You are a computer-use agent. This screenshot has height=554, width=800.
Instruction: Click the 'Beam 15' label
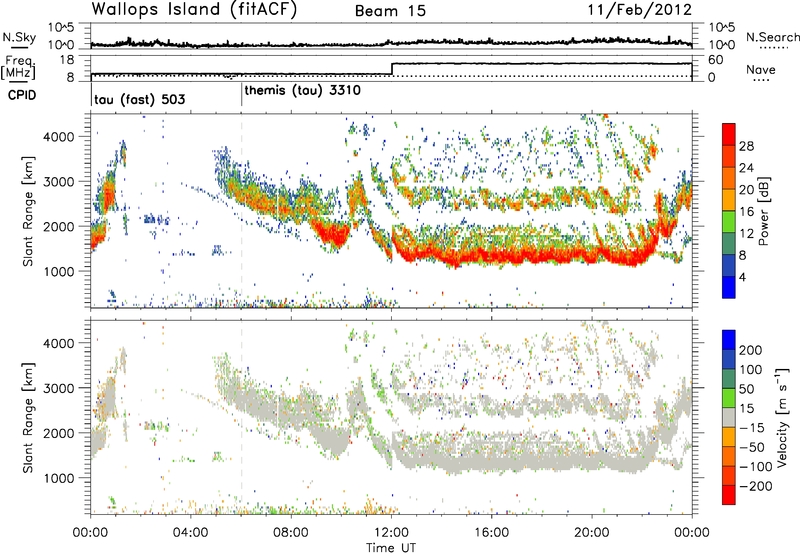390,11
